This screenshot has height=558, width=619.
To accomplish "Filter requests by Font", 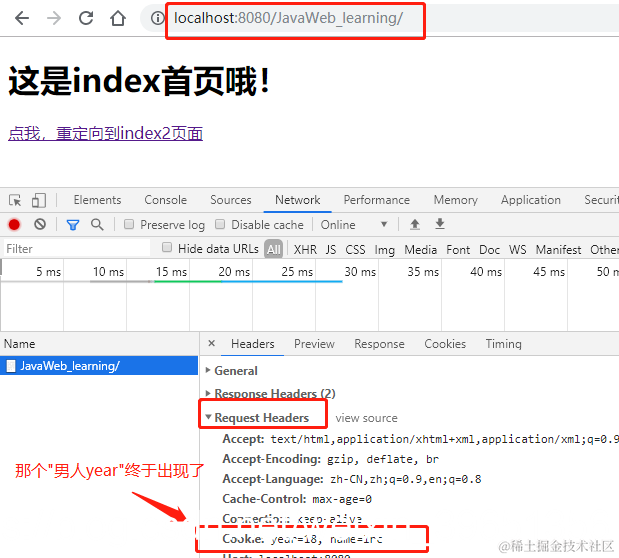I will click(458, 249).
